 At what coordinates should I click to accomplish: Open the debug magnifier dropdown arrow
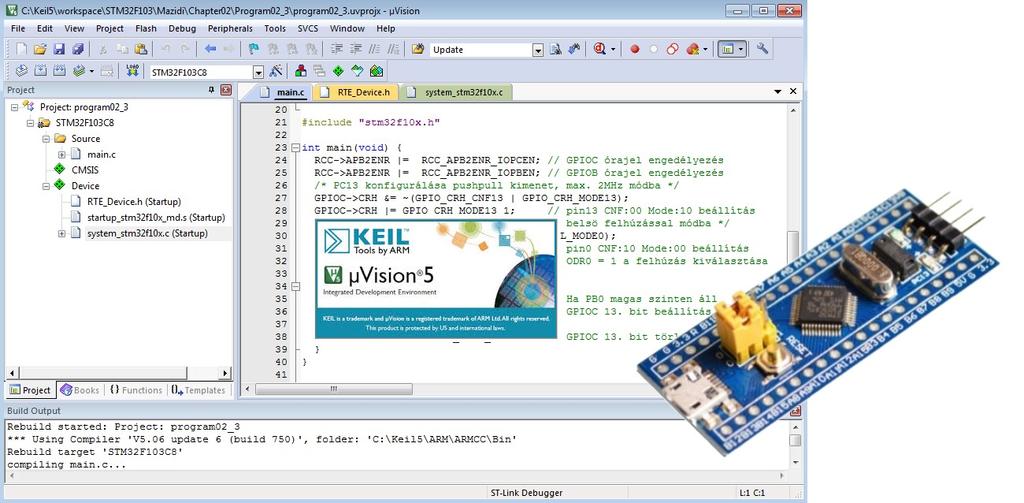click(613, 50)
